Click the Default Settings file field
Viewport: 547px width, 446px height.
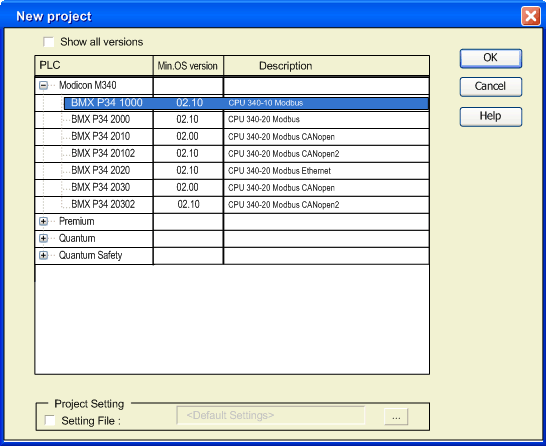click(271, 415)
